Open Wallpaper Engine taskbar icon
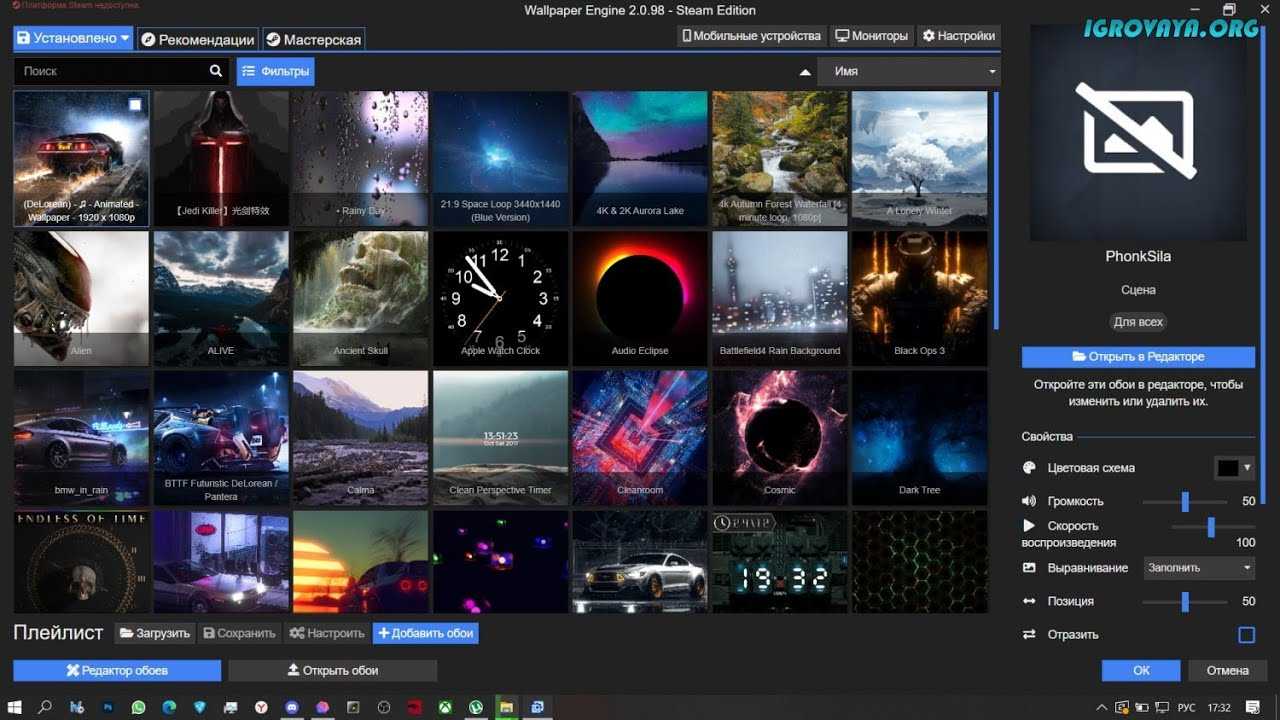 (538, 707)
